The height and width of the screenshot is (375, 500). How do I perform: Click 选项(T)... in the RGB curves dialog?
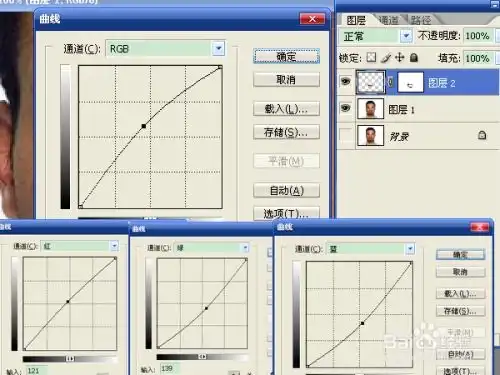tap(286, 213)
